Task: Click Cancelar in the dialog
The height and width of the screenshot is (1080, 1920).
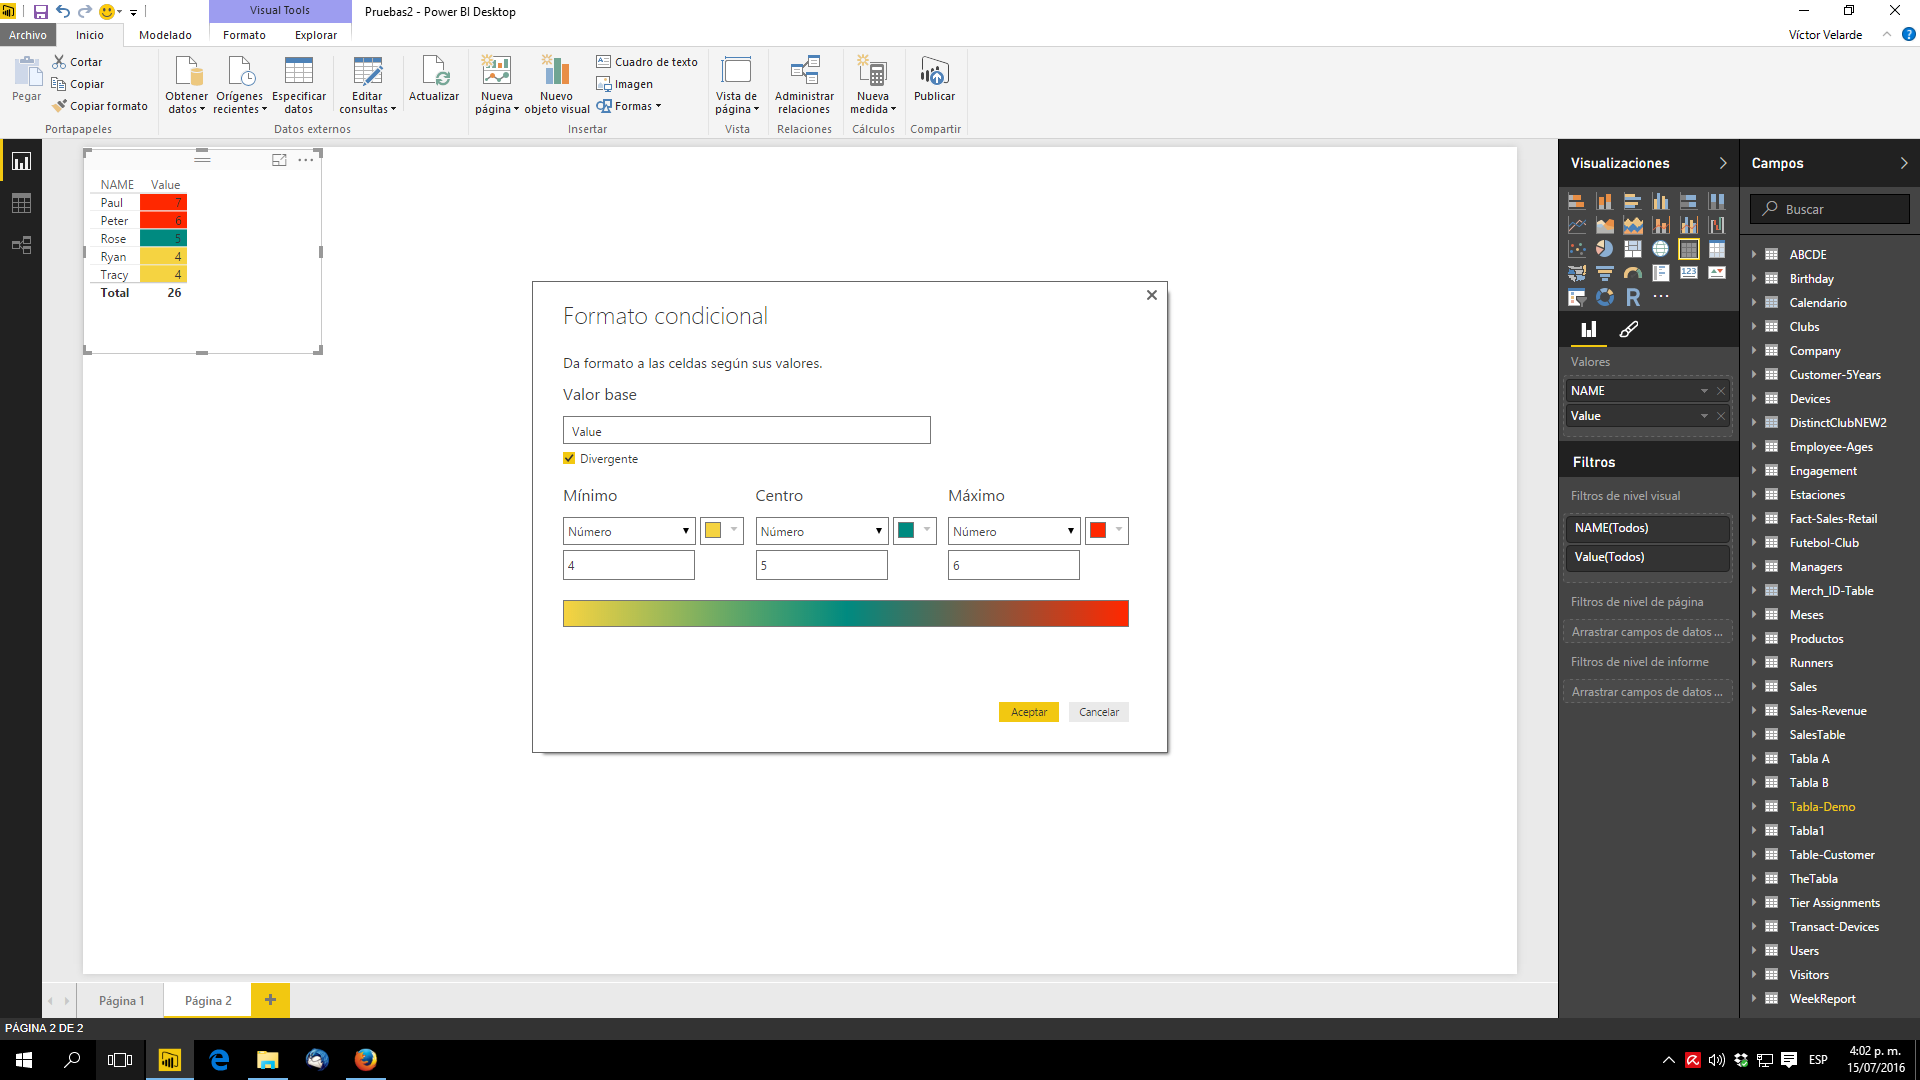Action: tap(1099, 712)
